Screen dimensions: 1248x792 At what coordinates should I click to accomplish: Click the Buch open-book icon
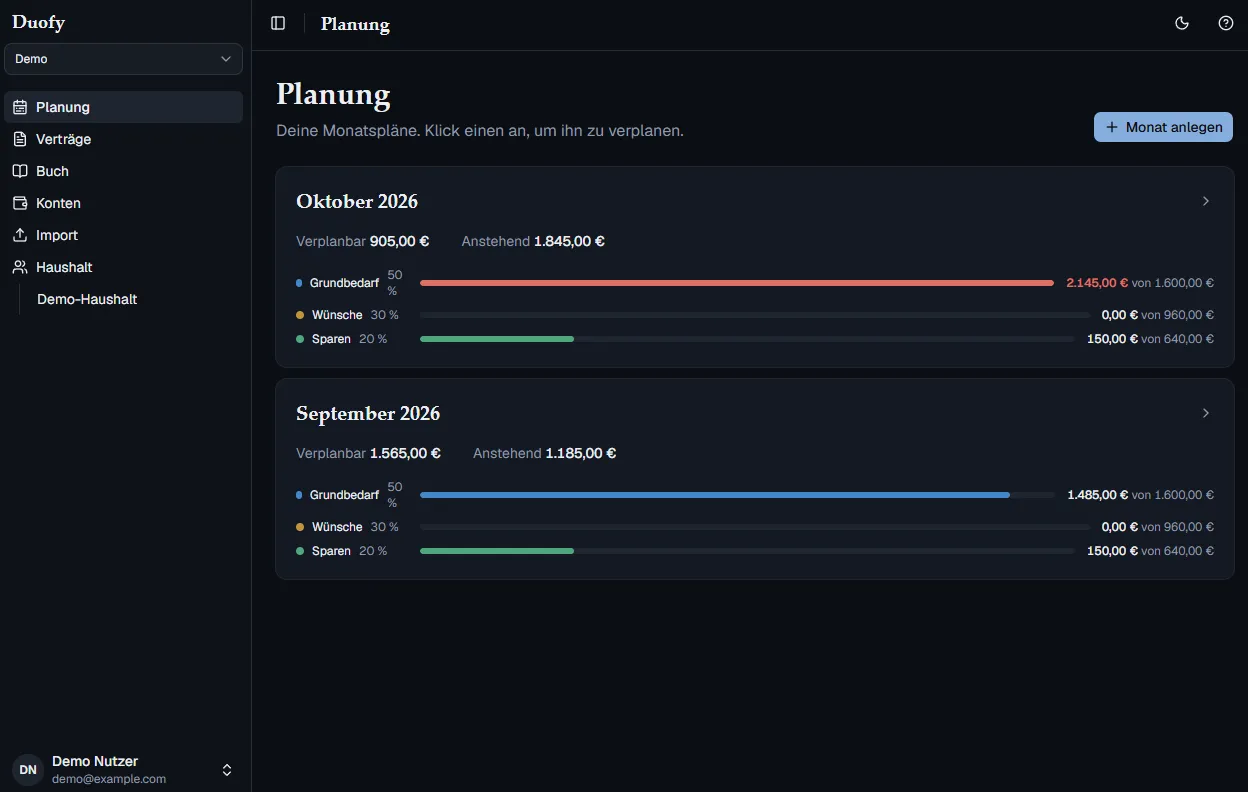coord(20,171)
